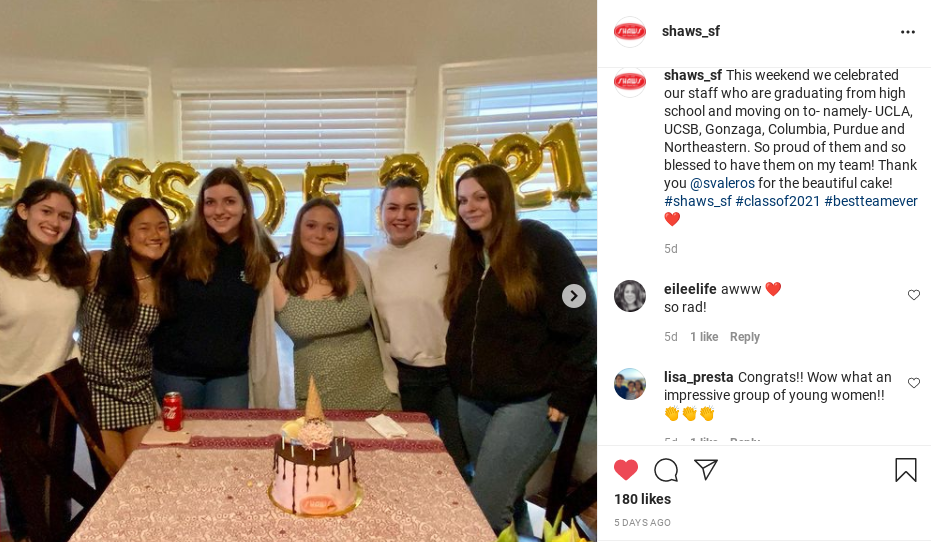Unlike the post with the red heart

[626, 470]
